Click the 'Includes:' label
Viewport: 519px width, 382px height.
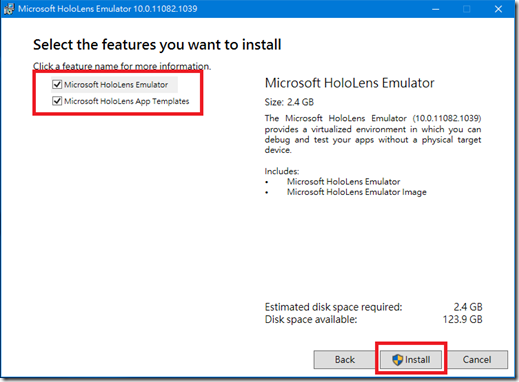282,171
